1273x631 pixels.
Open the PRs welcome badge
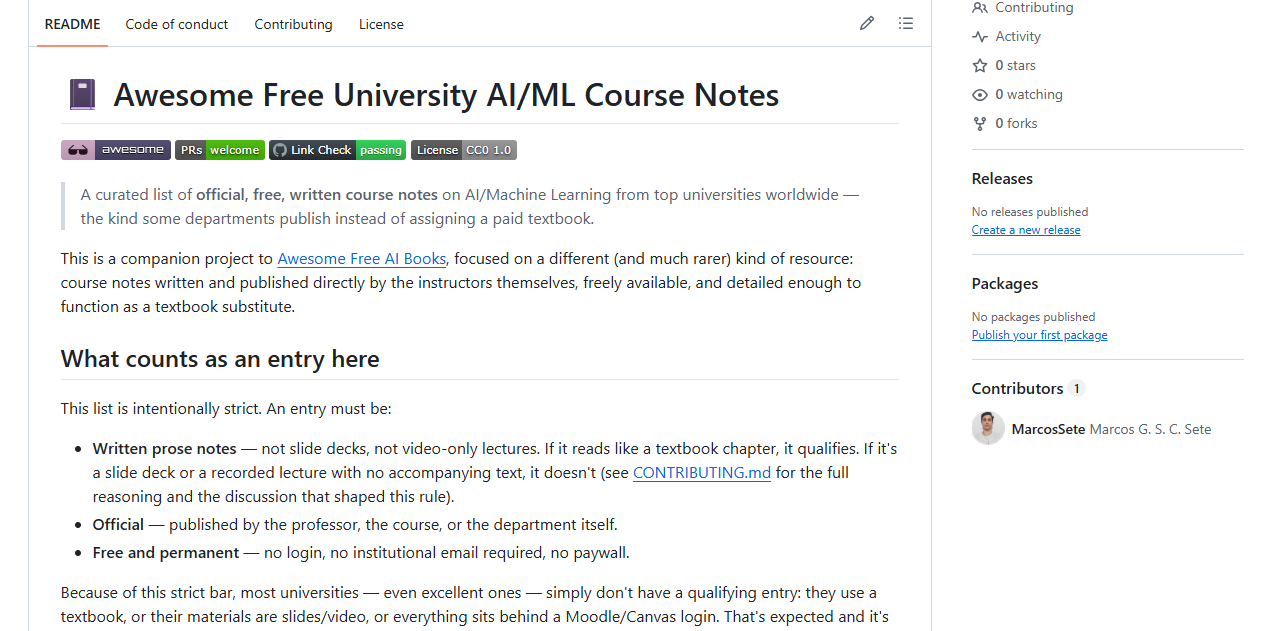tap(220, 150)
